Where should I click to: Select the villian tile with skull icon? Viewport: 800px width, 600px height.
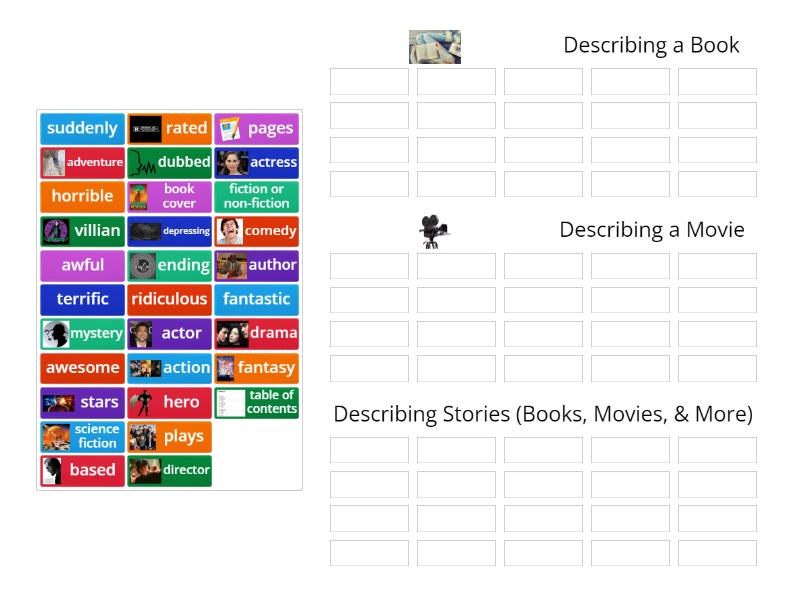81,230
